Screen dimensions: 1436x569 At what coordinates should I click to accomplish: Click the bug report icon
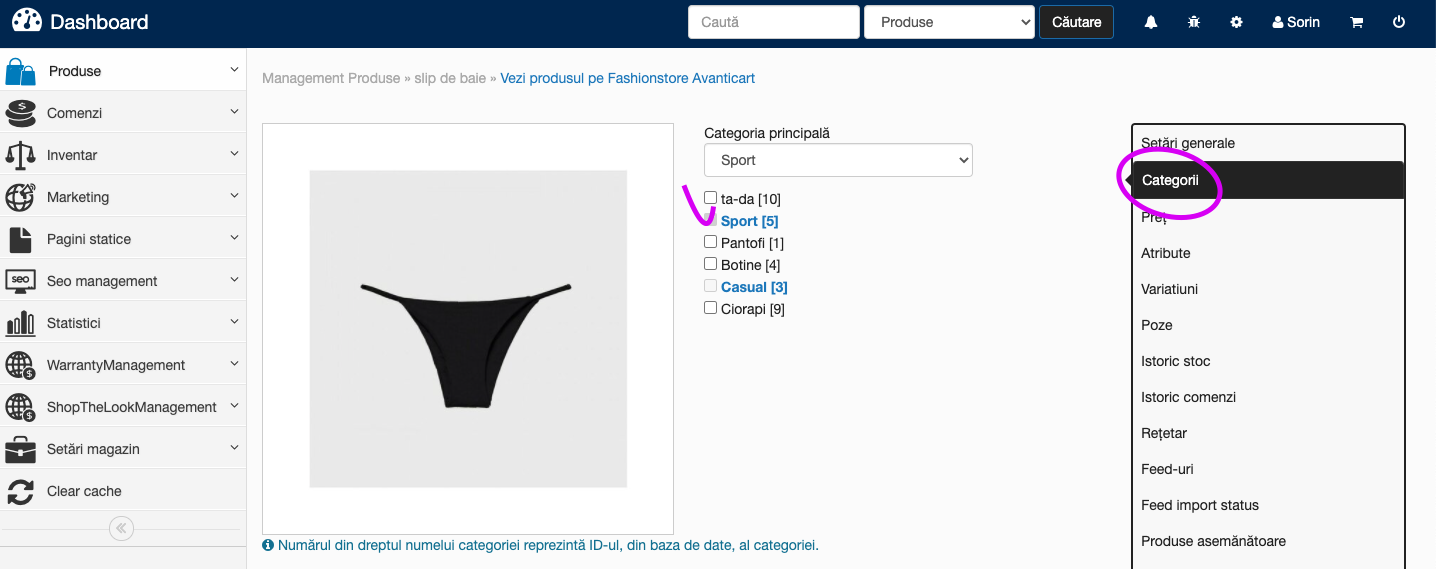(1194, 22)
